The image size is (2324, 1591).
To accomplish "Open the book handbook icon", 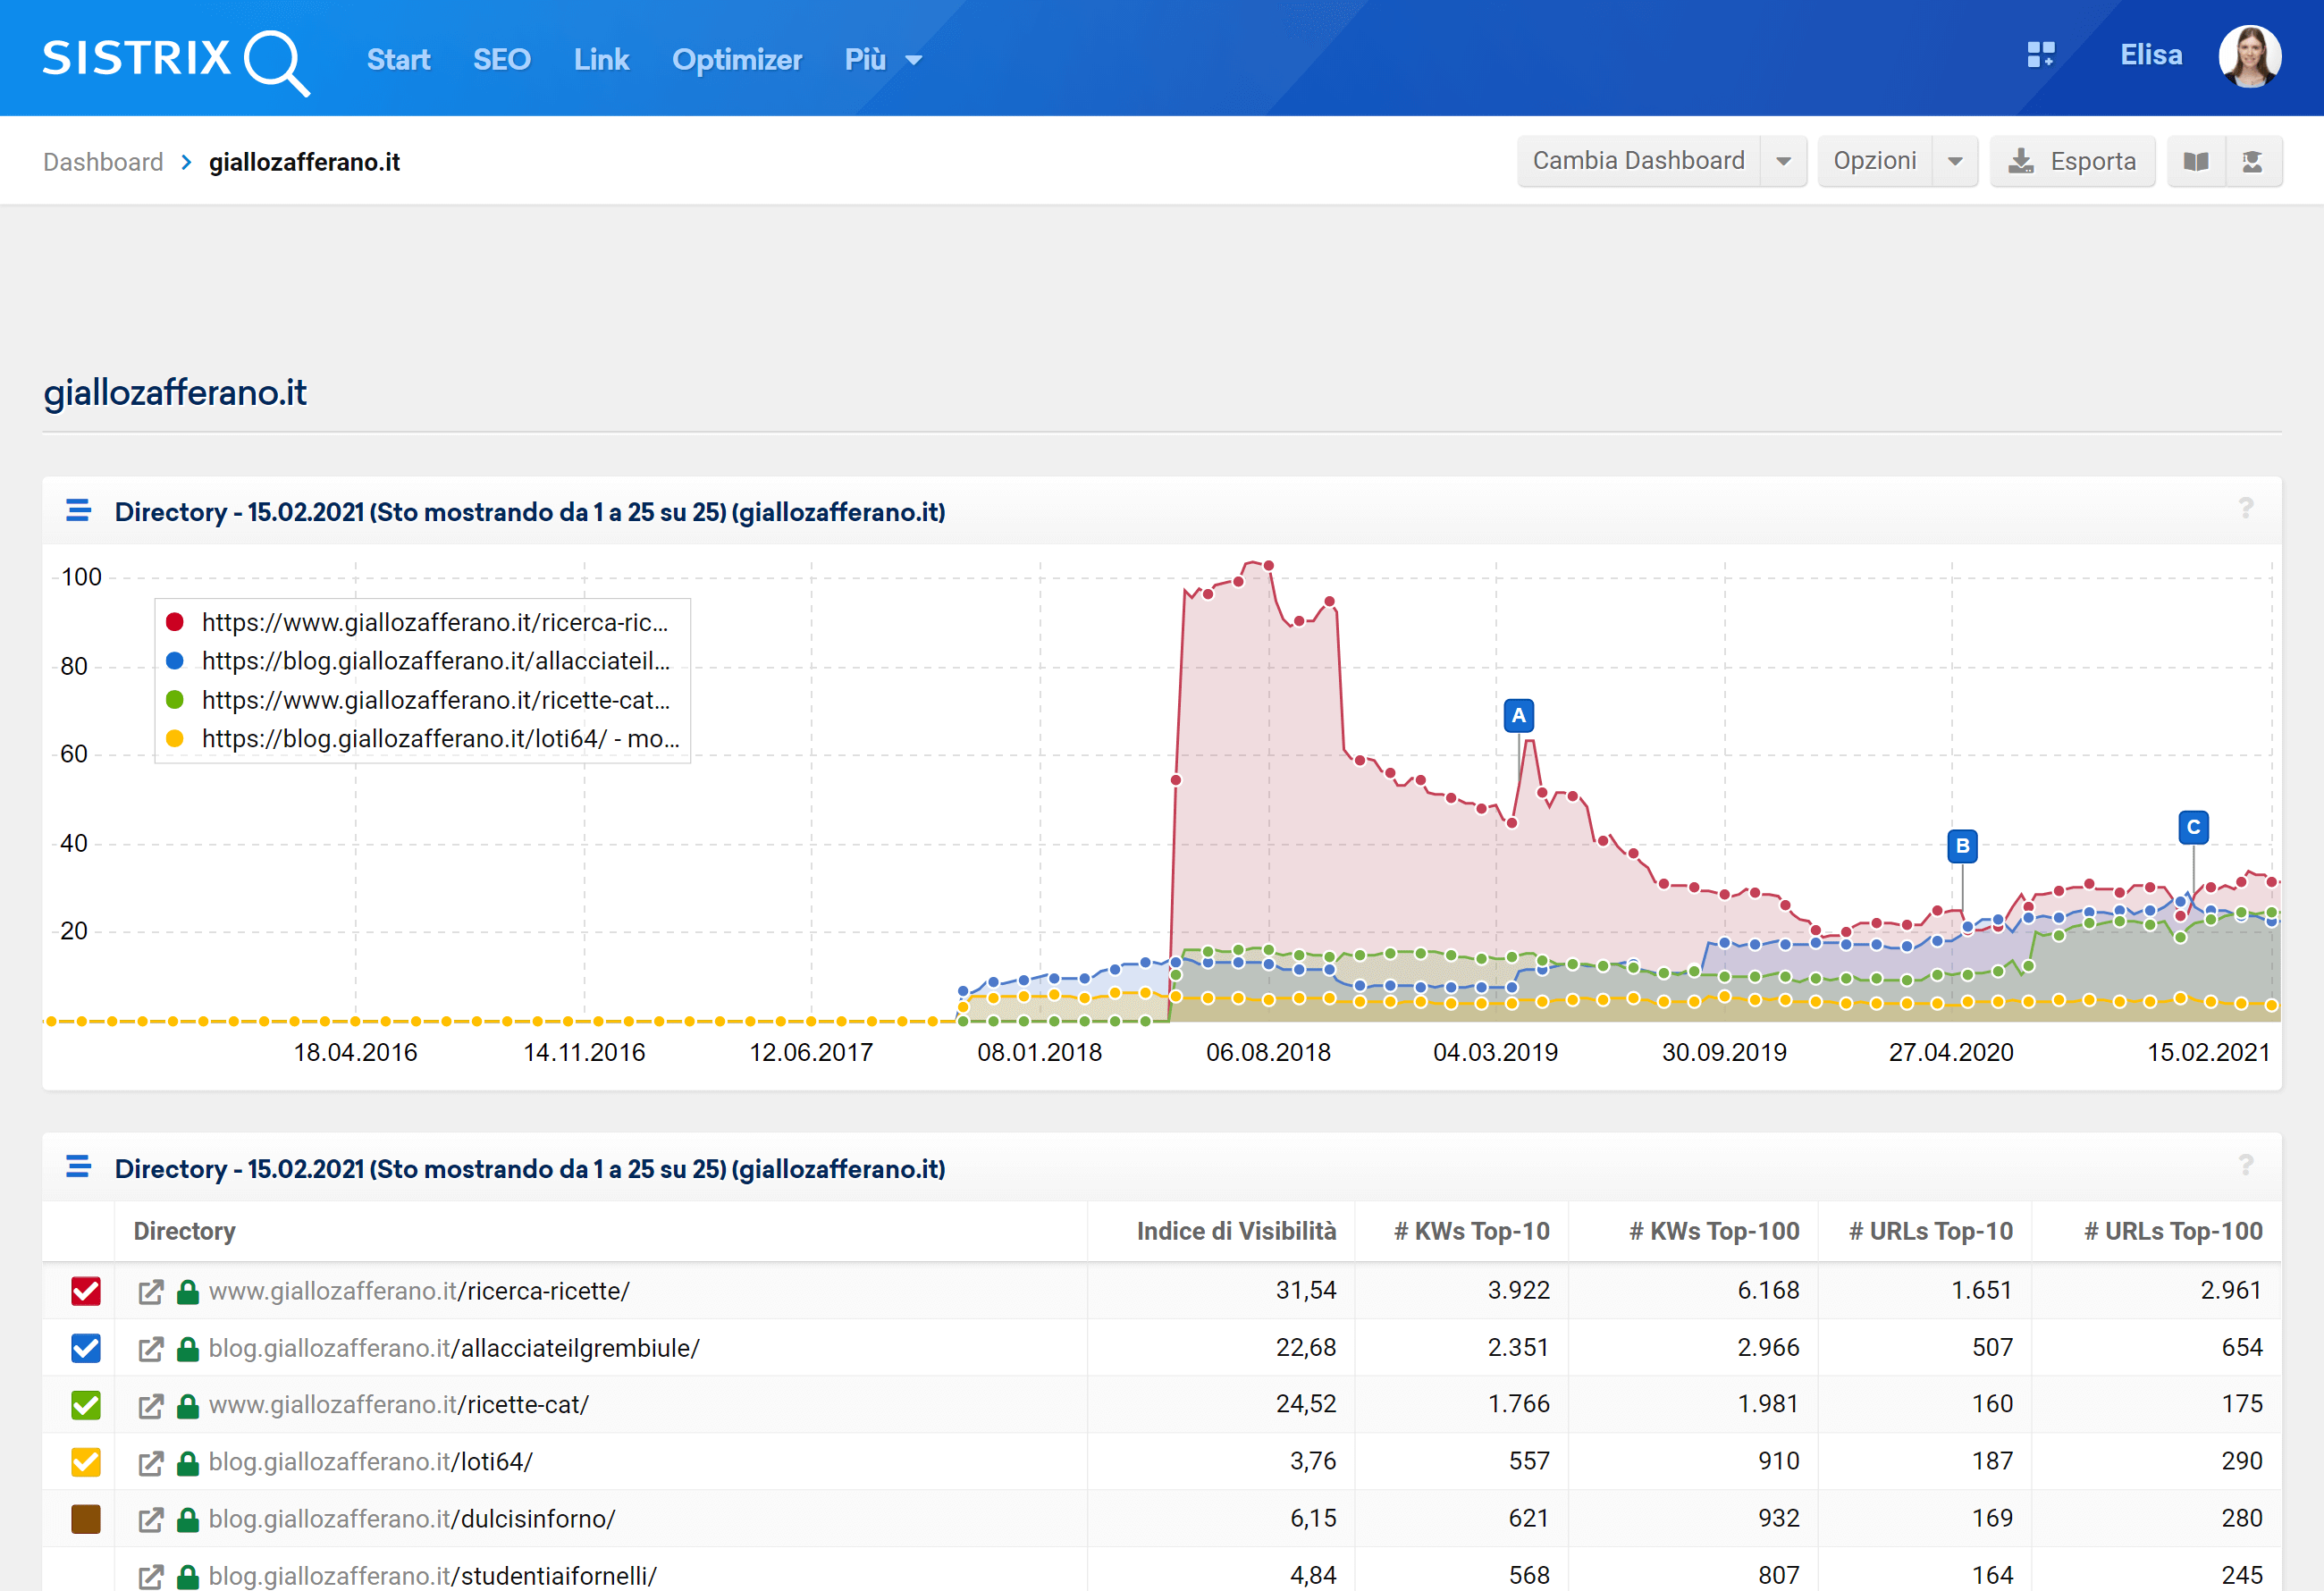I will (x=2196, y=161).
